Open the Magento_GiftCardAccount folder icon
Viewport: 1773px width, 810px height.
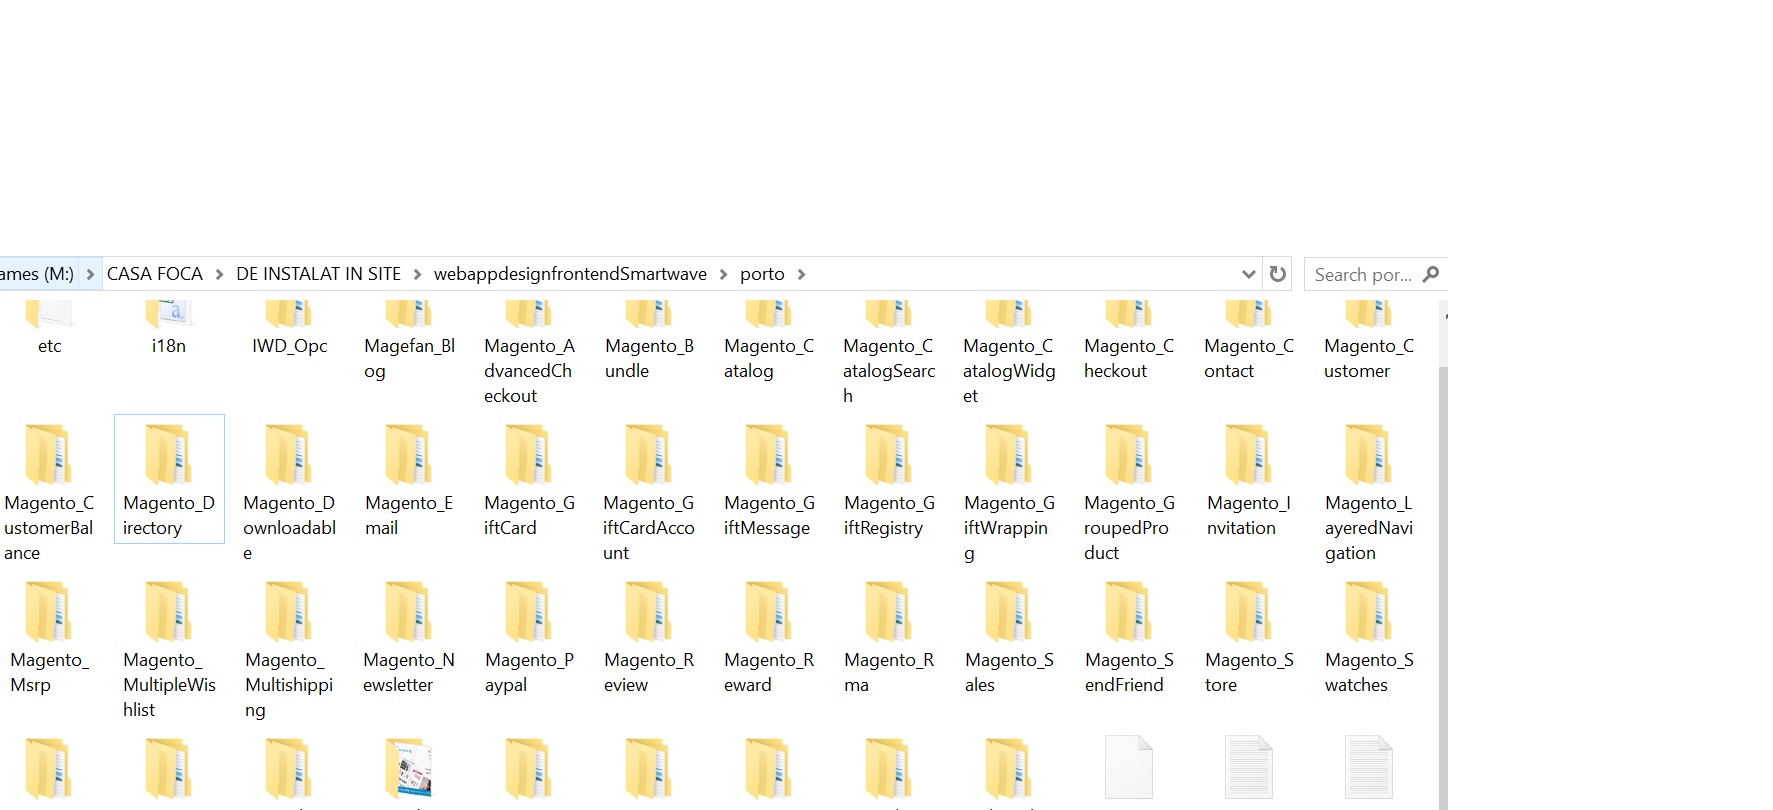point(648,454)
